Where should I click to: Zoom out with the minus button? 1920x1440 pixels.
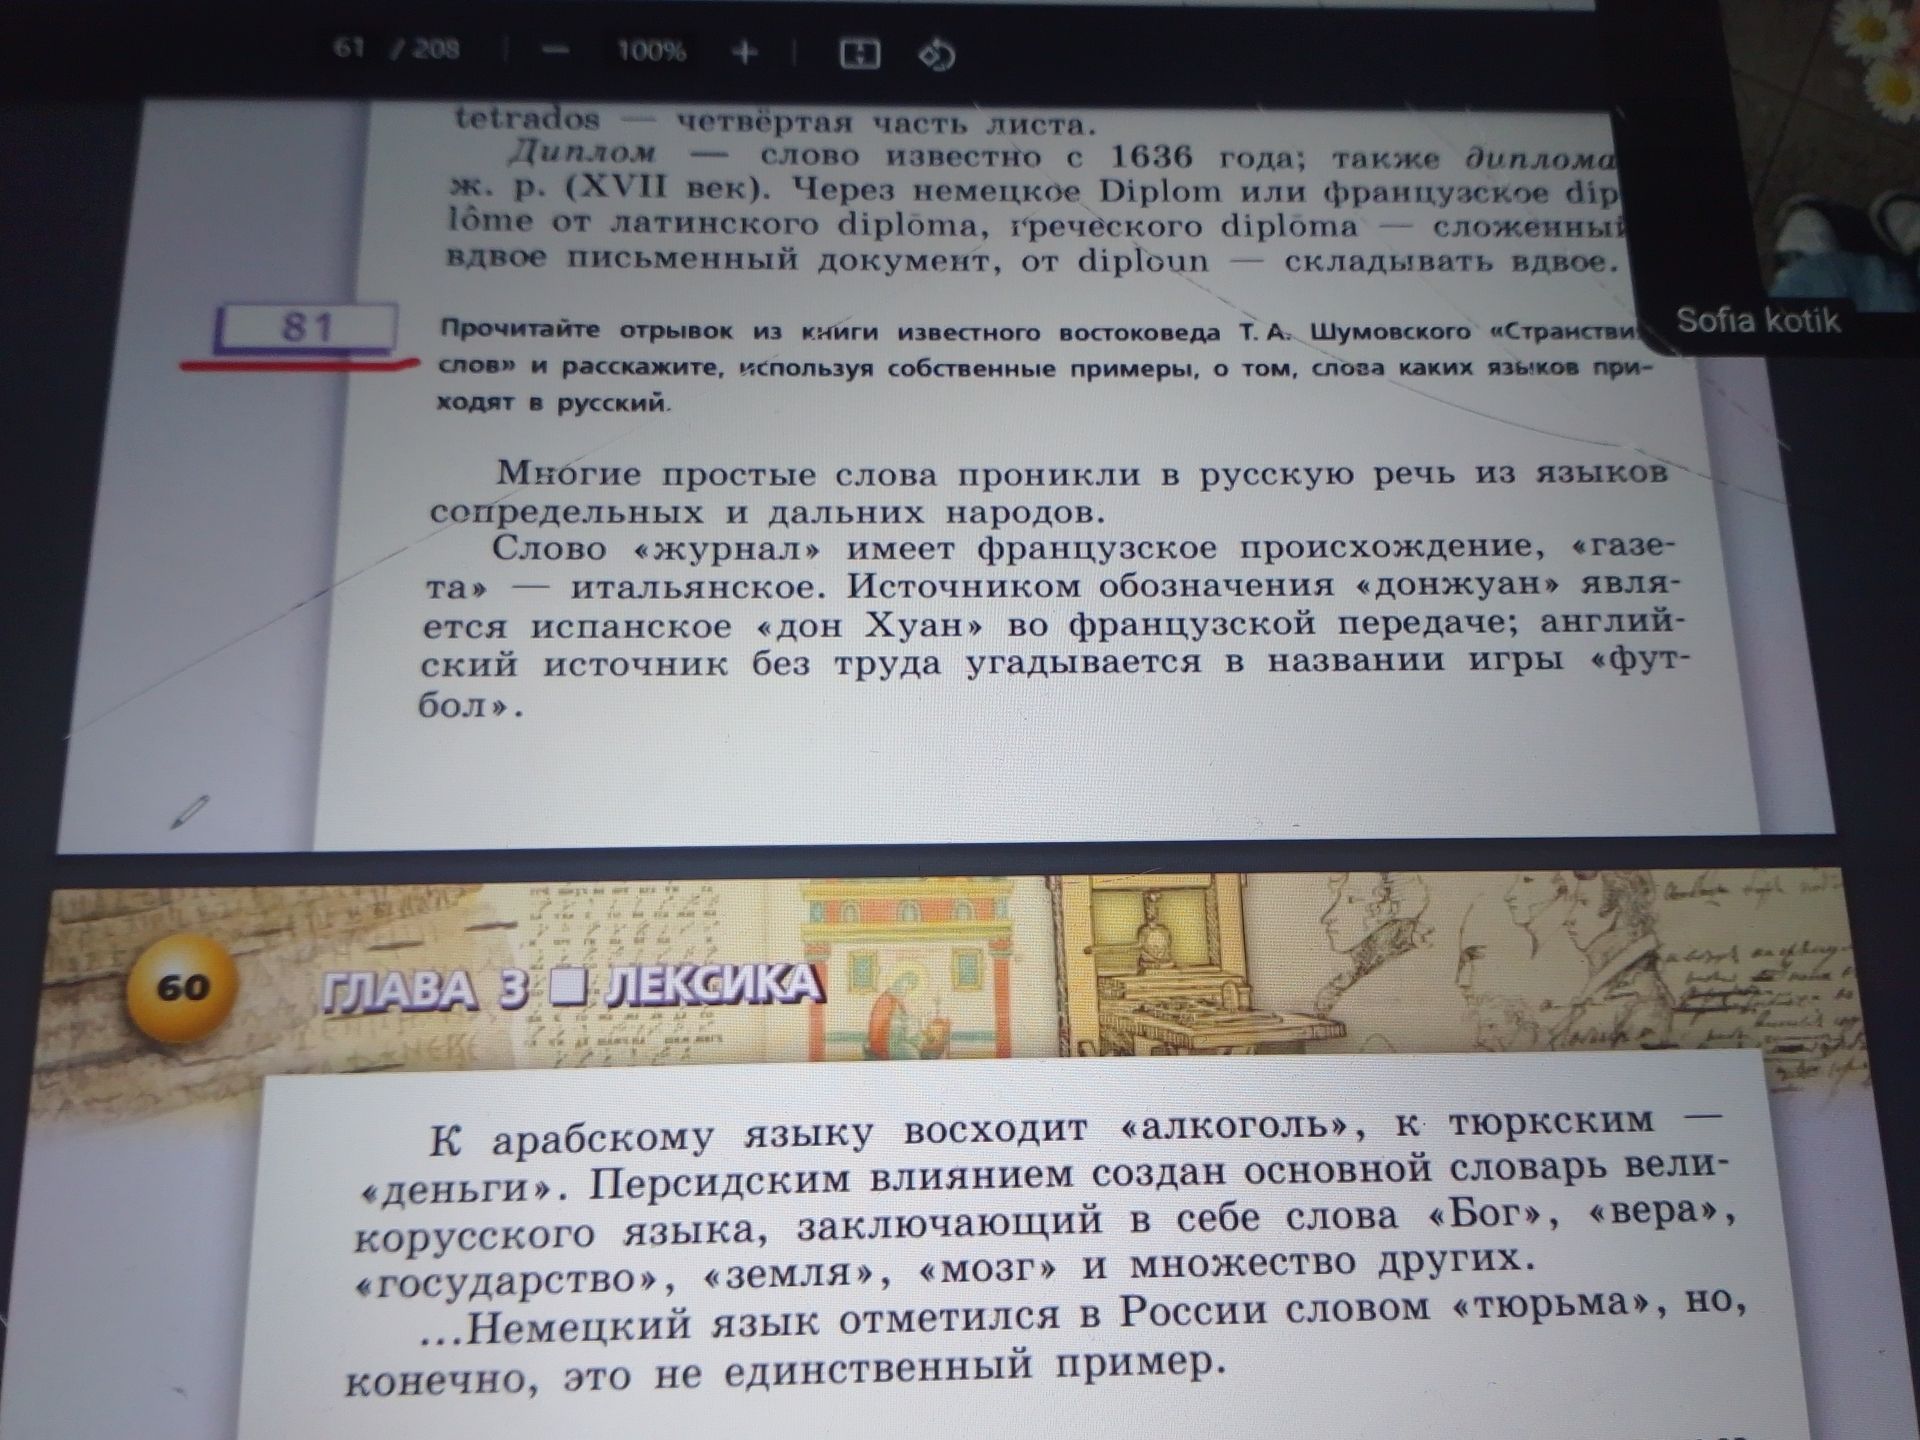[555, 51]
